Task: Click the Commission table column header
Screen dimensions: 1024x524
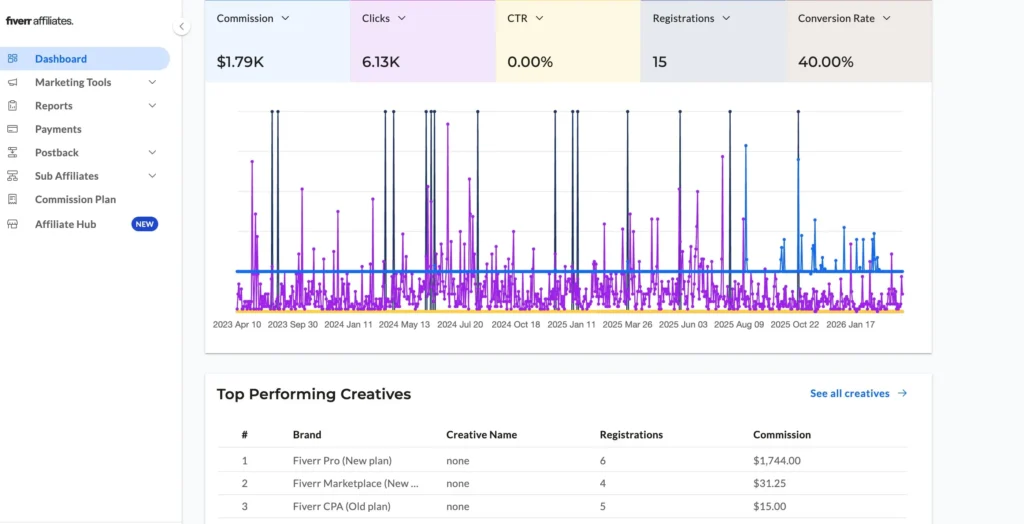Action: pyautogui.click(x=782, y=434)
